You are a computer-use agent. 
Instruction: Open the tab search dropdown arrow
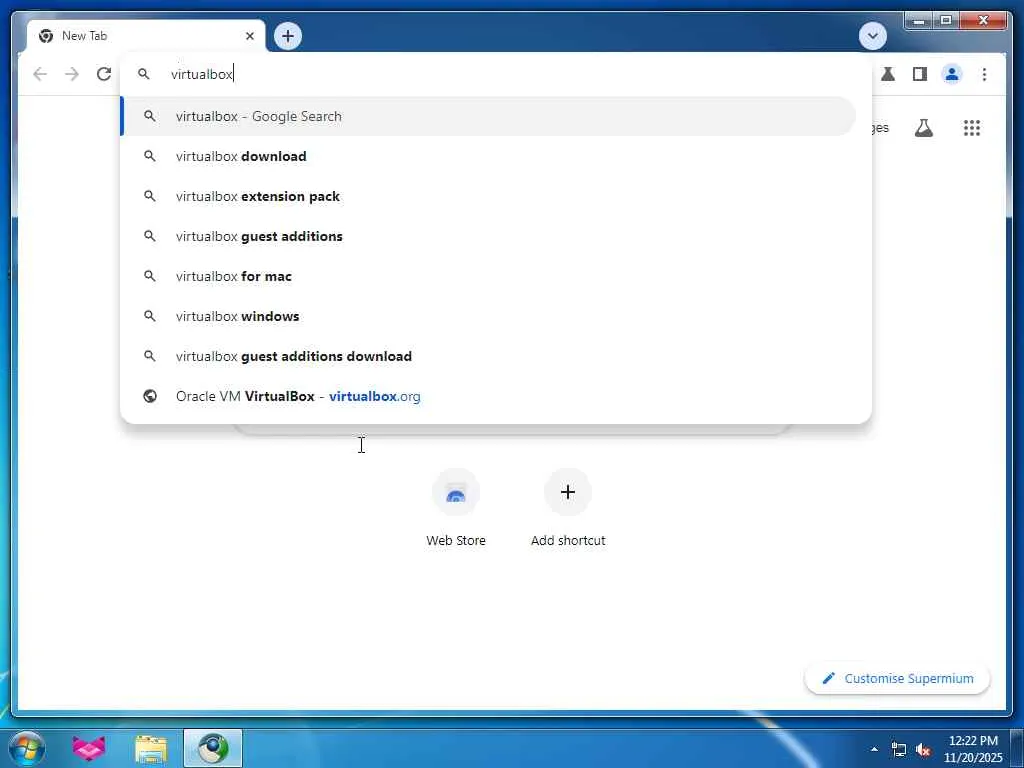click(872, 36)
